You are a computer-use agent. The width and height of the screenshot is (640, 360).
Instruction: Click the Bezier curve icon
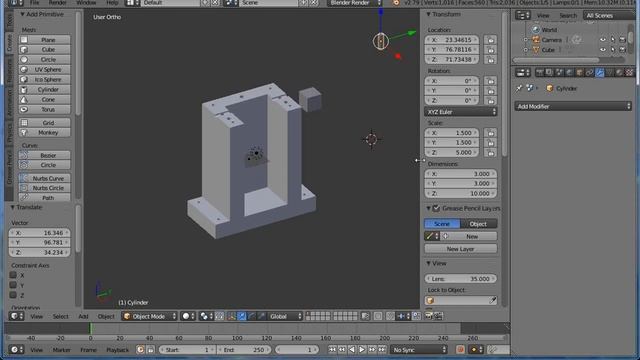click(24, 155)
